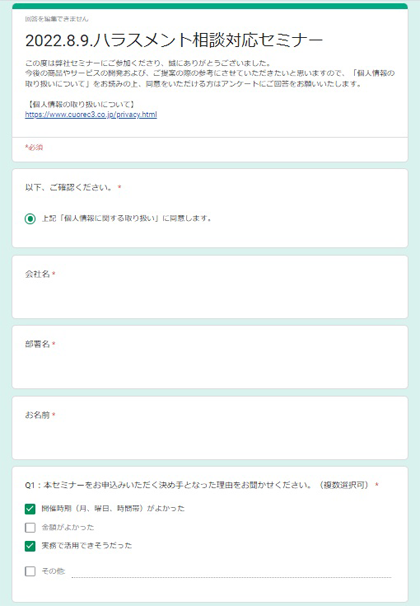This screenshot has height=606, width=420.
Task: Click the 回答を編集できません note at top
Action: [x=57, y=19]
